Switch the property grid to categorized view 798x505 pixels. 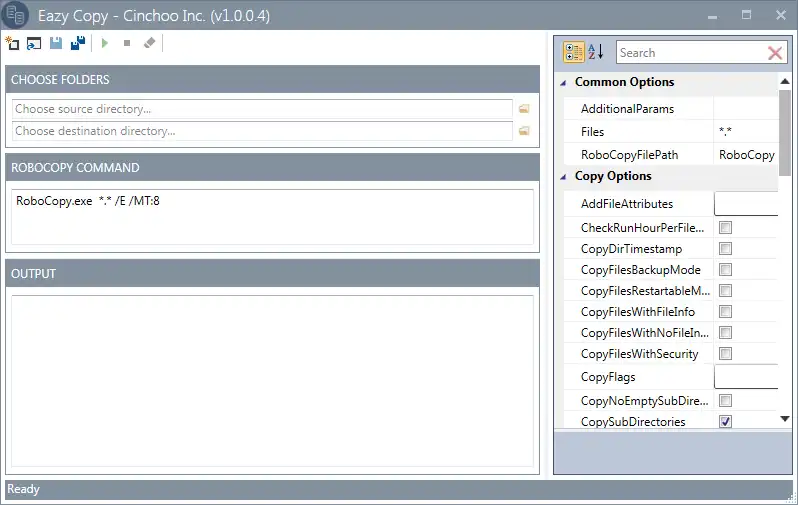point(574,52)
